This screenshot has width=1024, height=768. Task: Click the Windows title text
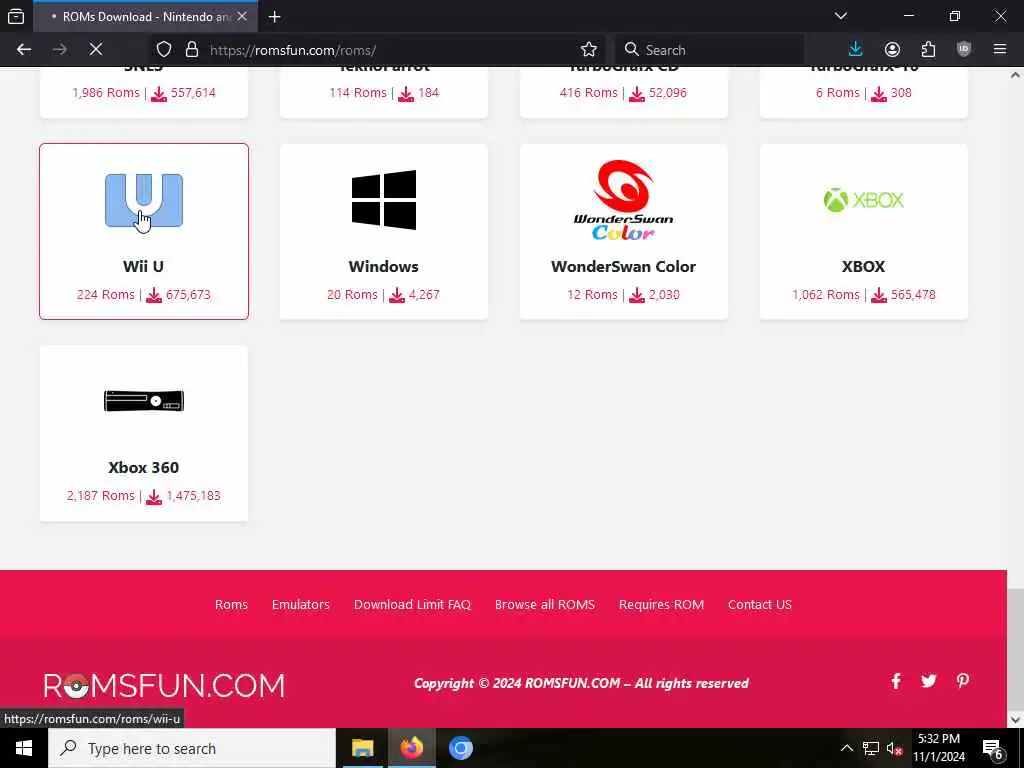click(383, 266)
